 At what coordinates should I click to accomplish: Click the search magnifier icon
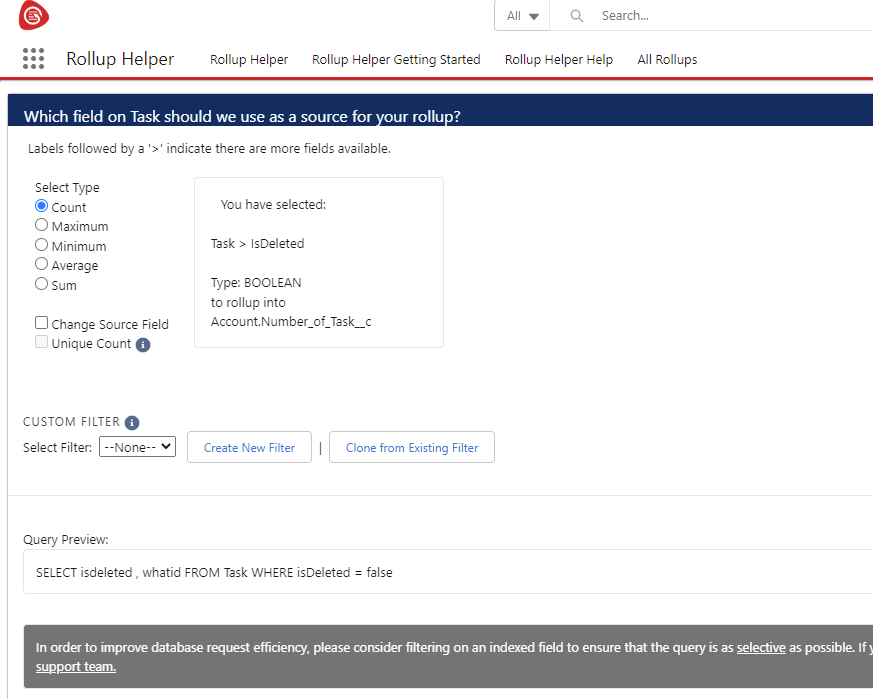coord(577,16)
